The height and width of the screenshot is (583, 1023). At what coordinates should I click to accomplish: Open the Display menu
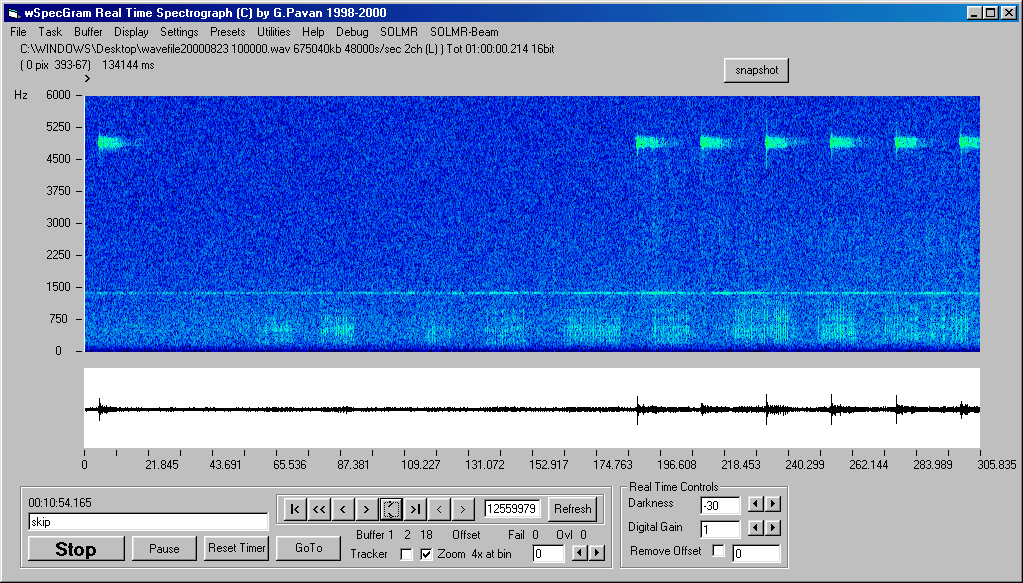pyautogui.click(x=131, y=32)
